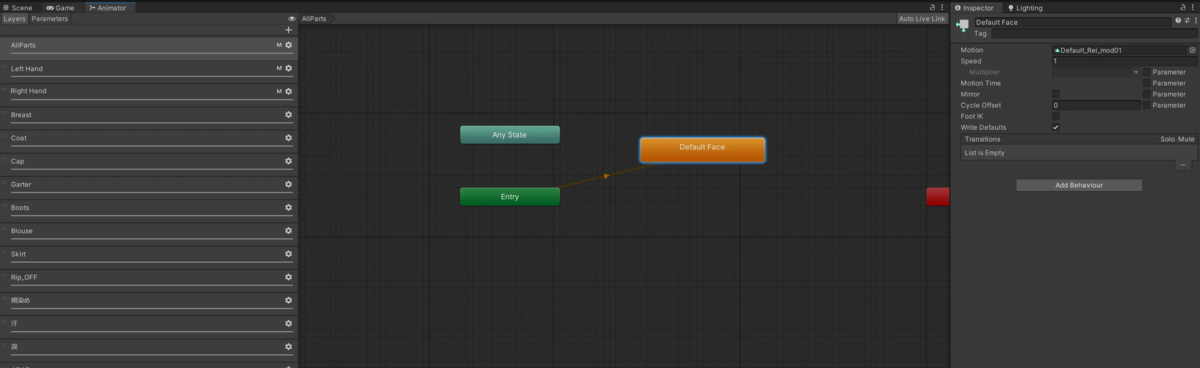Image resolution: width=1200 pixels, height=368 pixels.
Task: Uncheck the Write Defaults checkbox
Action: [x=1056, y=127]
